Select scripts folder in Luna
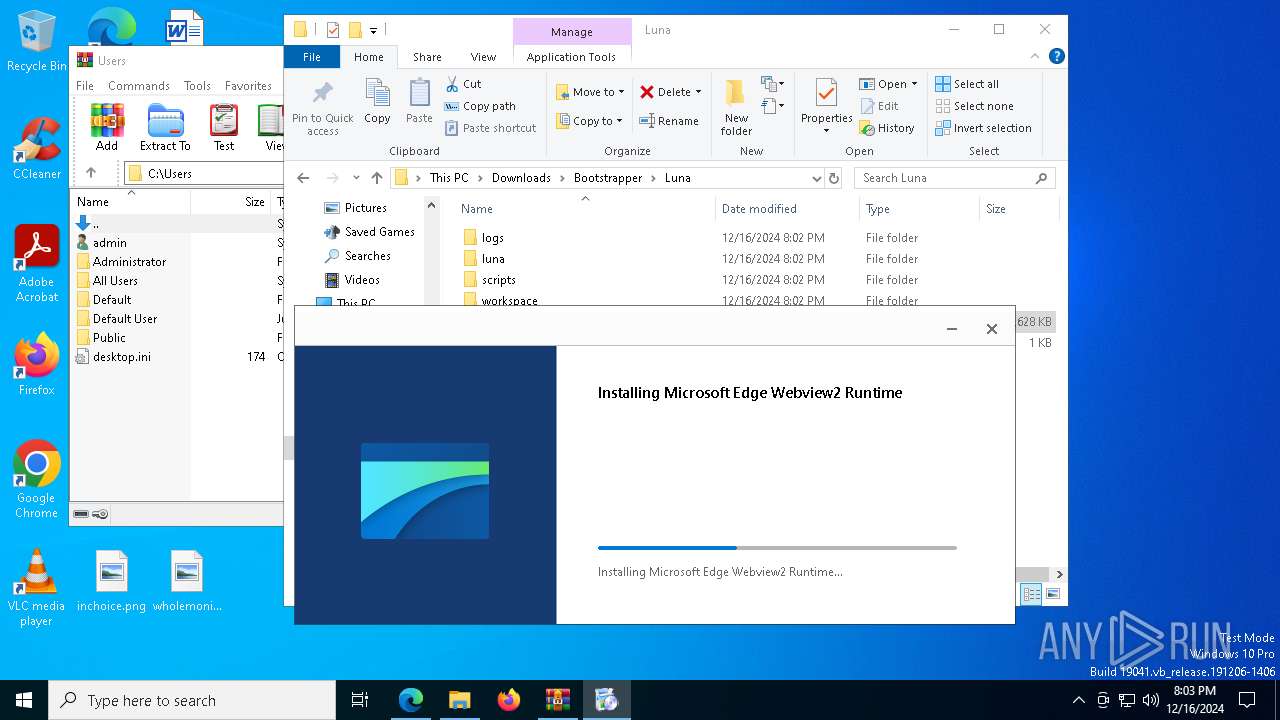 coord(498,280)
